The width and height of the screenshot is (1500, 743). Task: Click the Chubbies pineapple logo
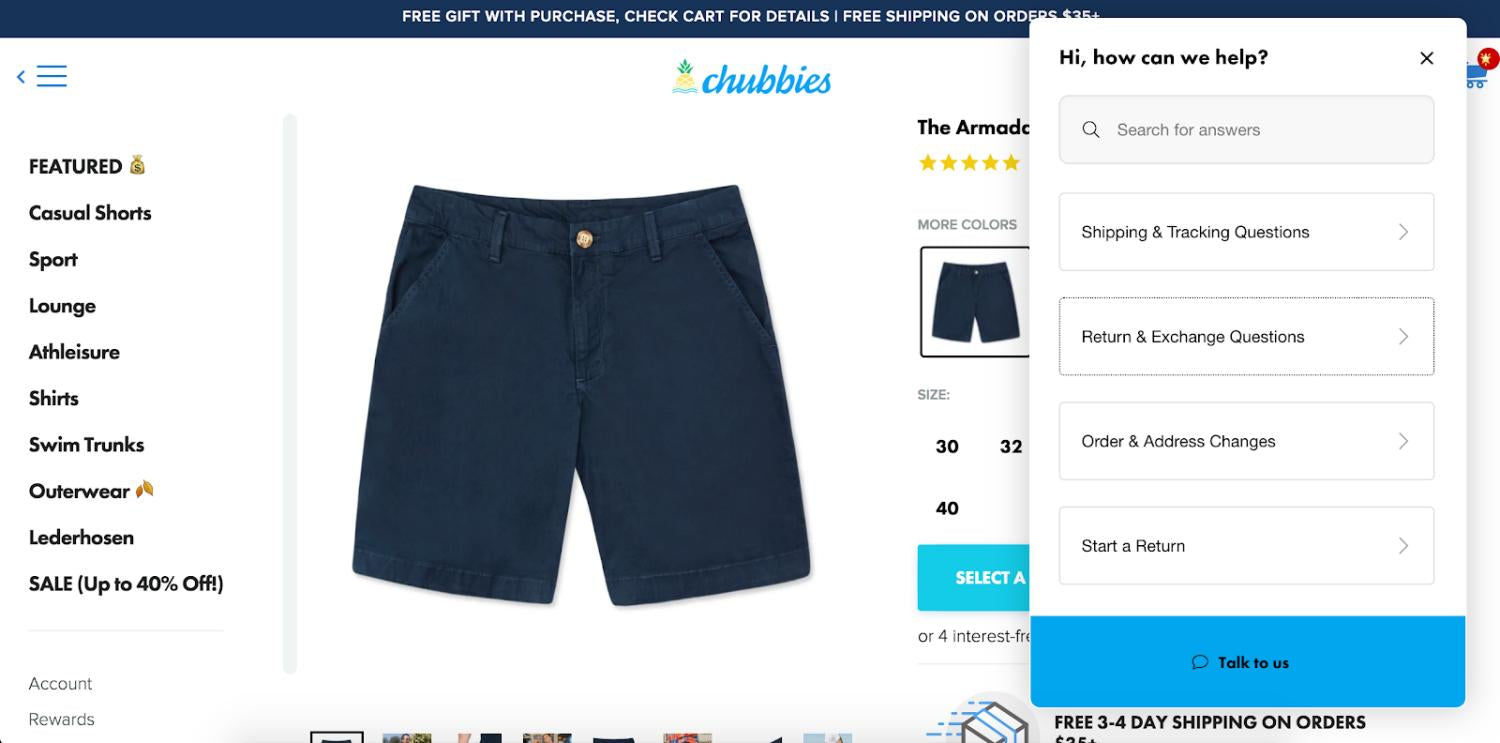[x=751, y=77]
